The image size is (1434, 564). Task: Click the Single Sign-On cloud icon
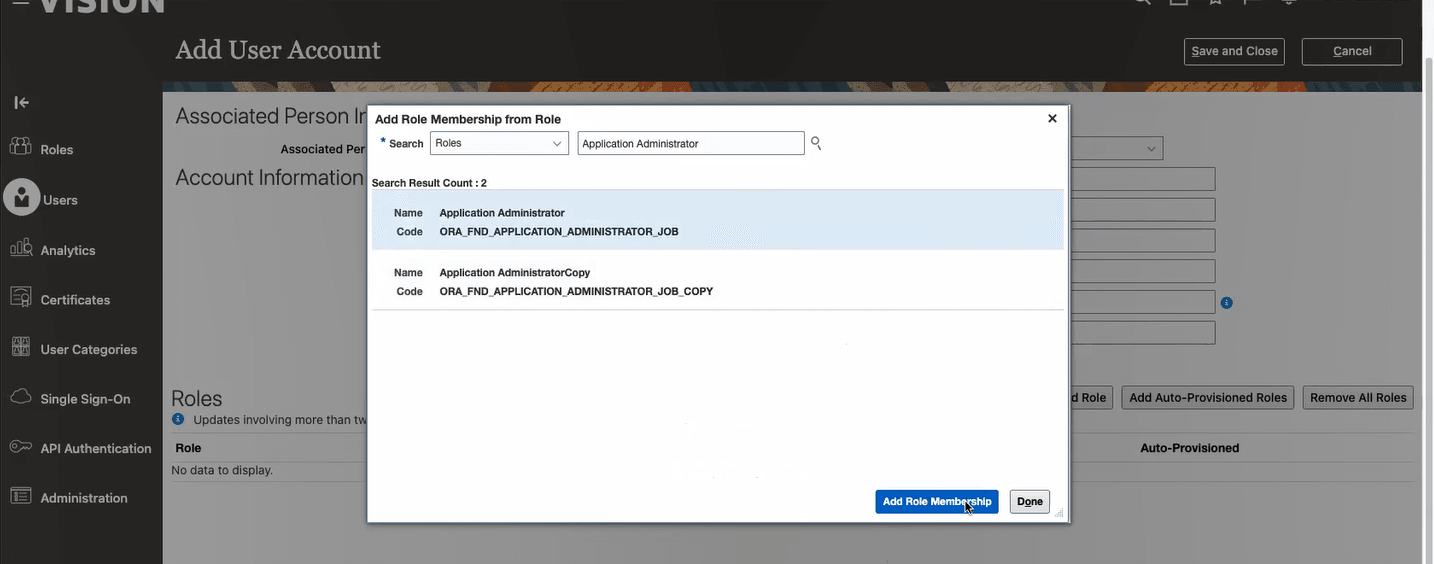pyautogui.click(x=21, y=398)
